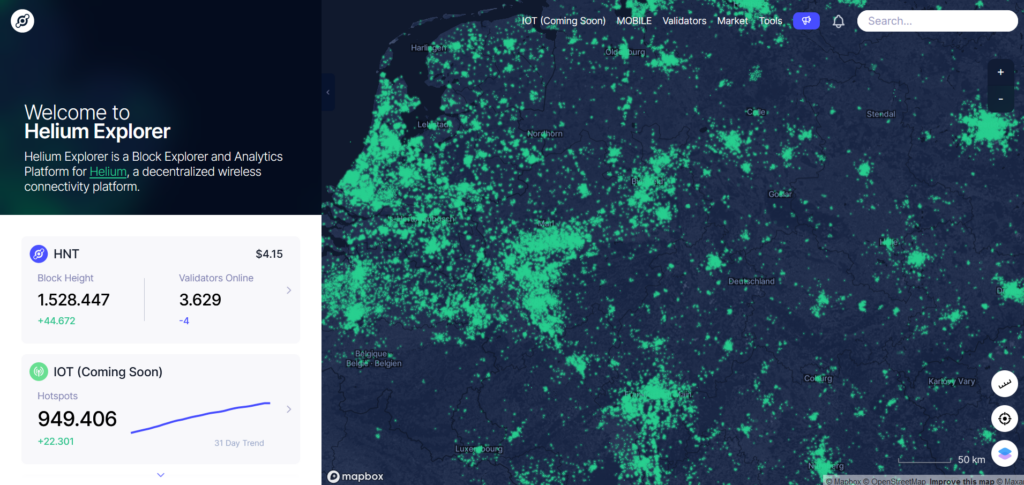Click the +44.672 block change
Screen dimensions: 1024x485
tap(56, 321)
